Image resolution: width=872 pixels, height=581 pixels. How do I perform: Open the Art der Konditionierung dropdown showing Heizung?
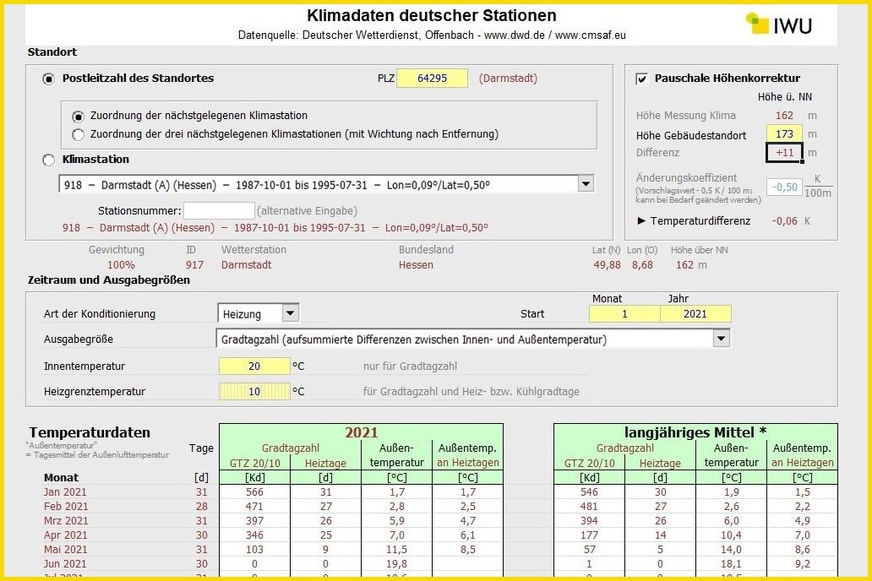coord(288,313)
